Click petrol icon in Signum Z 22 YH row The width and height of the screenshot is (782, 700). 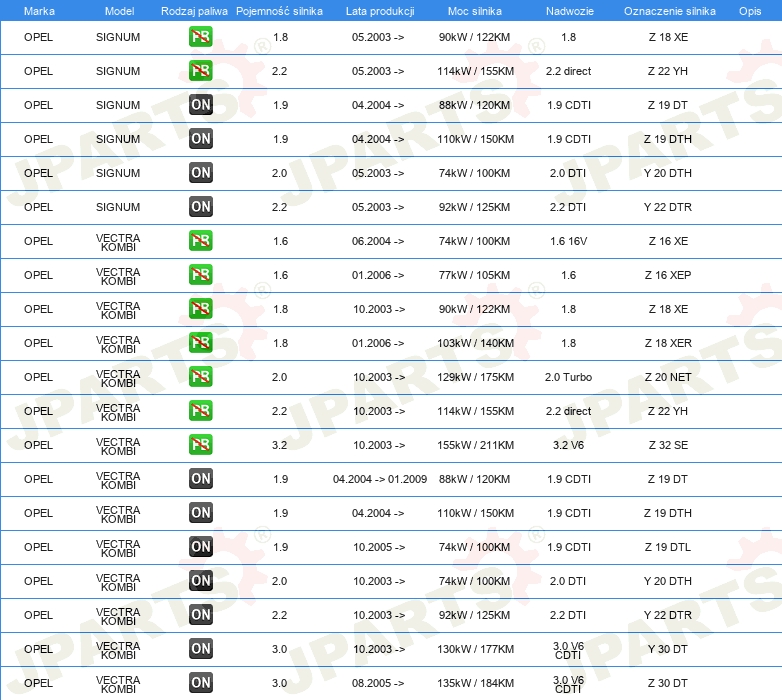pos(200,71)
